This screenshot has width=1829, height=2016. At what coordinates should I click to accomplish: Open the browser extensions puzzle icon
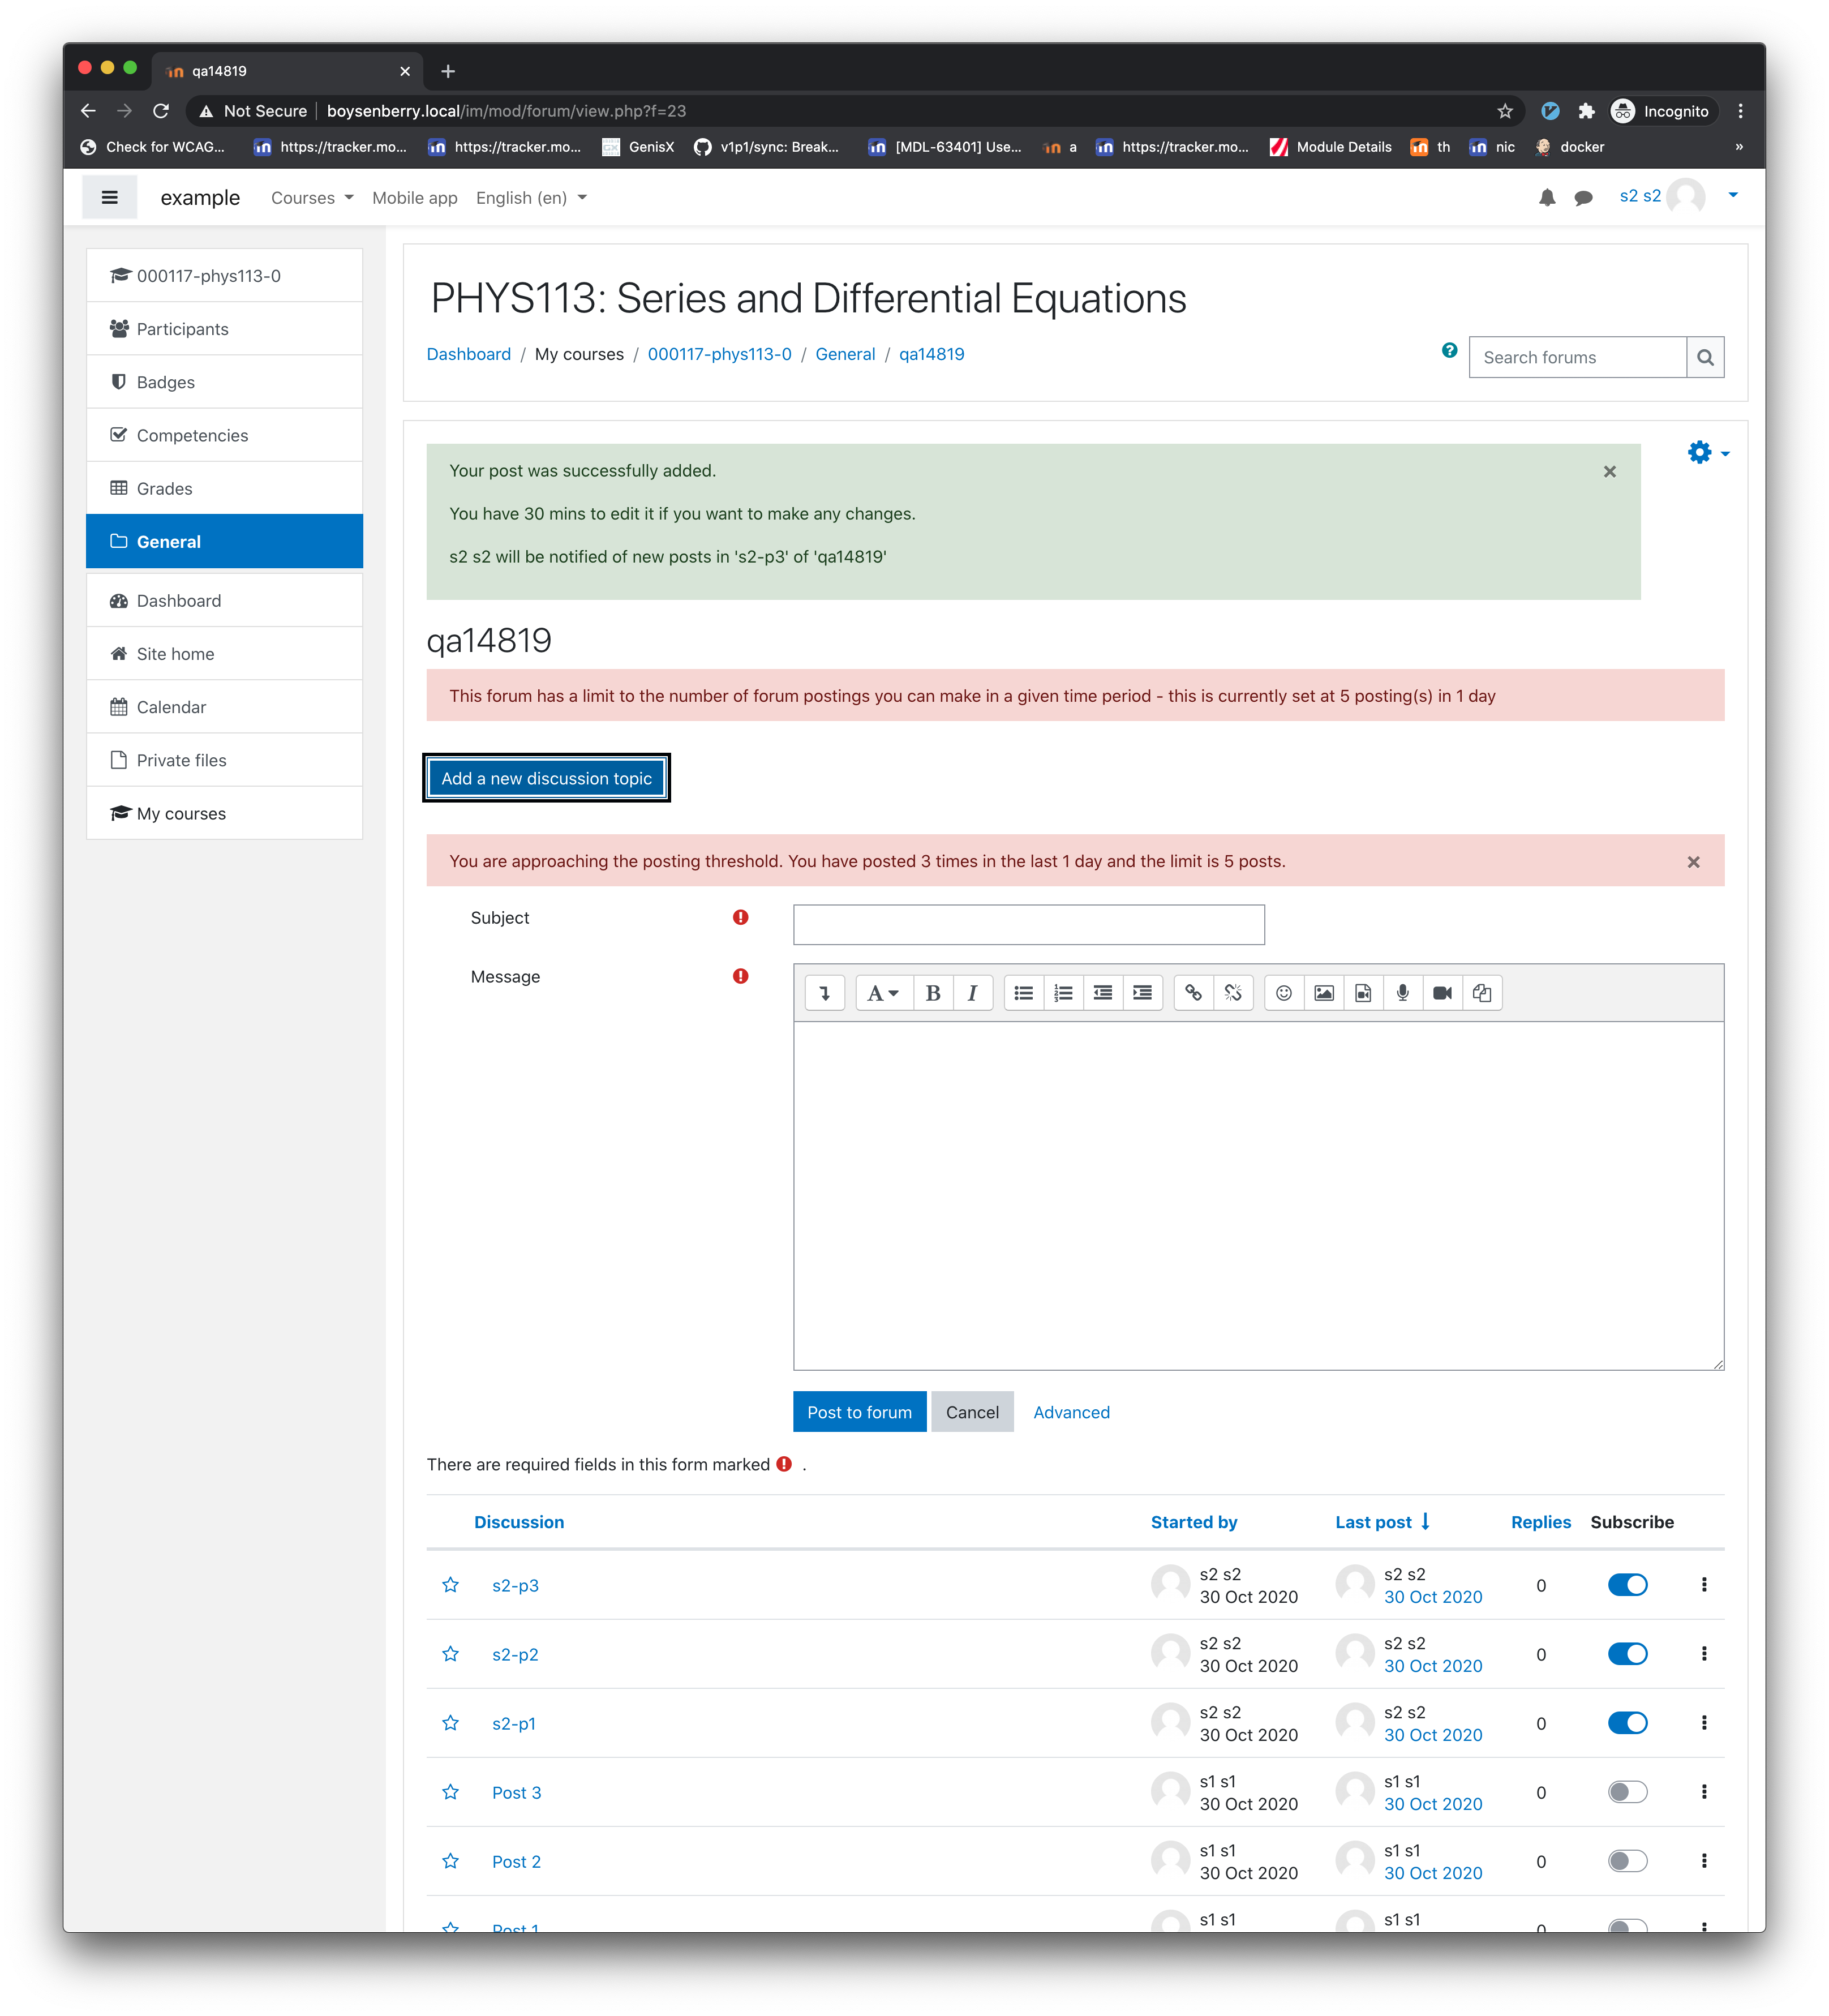click(x=1586, y=111)
